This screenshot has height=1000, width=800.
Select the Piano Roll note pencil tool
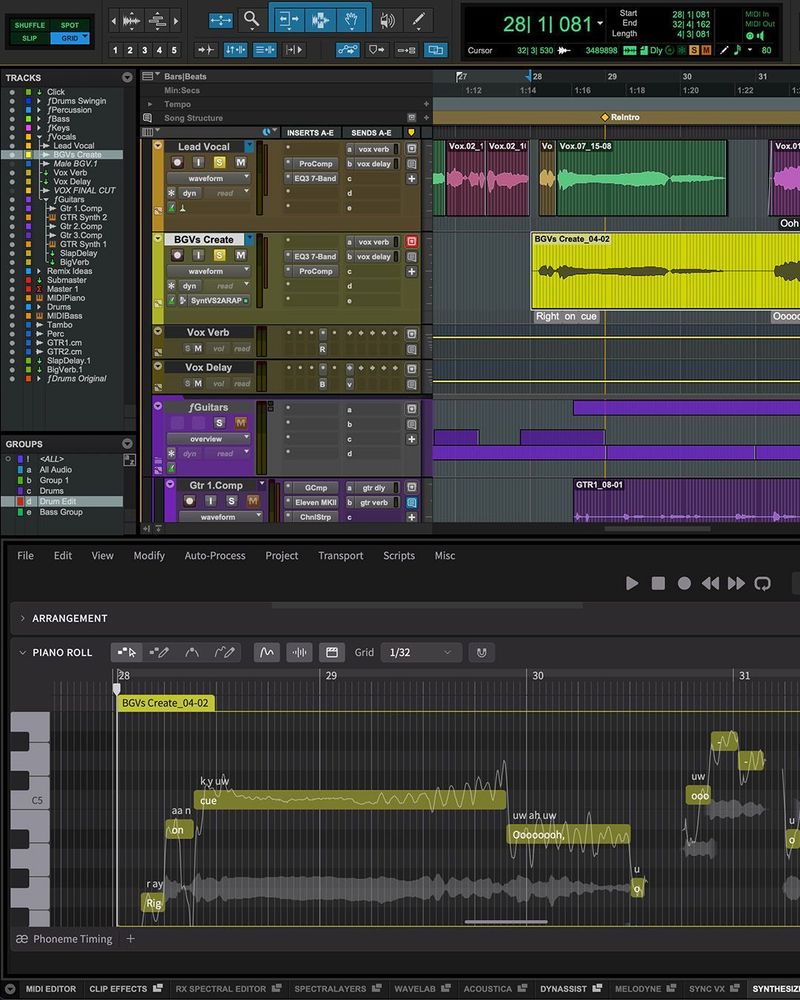coord(158,652)
